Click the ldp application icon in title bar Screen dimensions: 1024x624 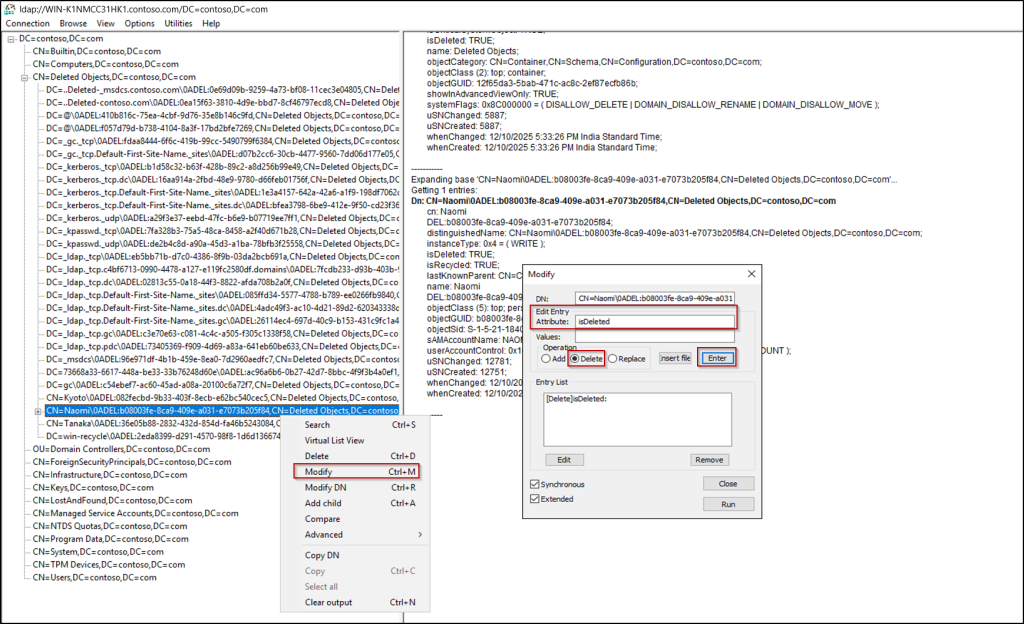9,10
